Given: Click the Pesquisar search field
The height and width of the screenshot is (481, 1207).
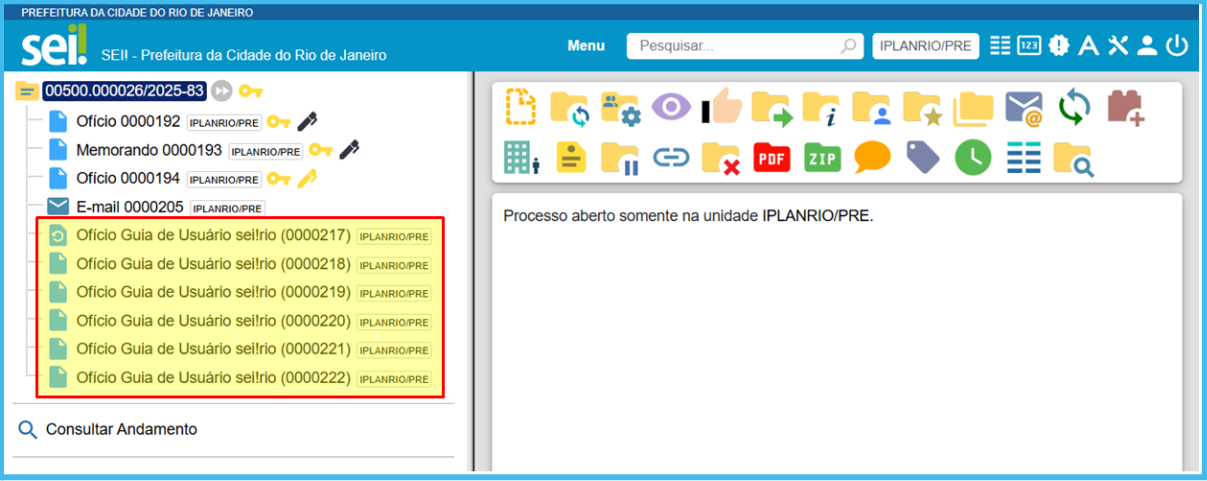Looking at the screenshot, I should coord(735,46).
